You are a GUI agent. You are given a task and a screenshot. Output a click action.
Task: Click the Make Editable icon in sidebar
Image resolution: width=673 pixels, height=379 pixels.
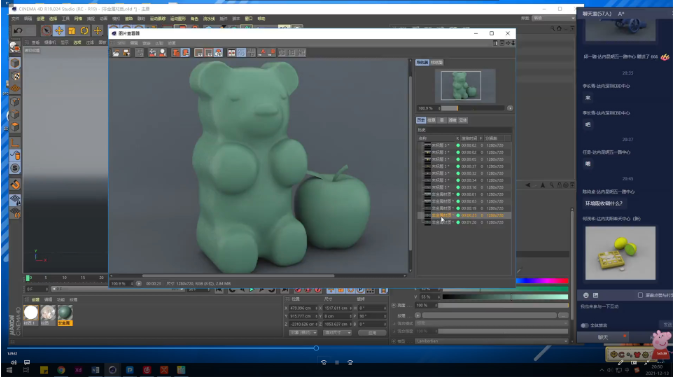click(15, 47)
